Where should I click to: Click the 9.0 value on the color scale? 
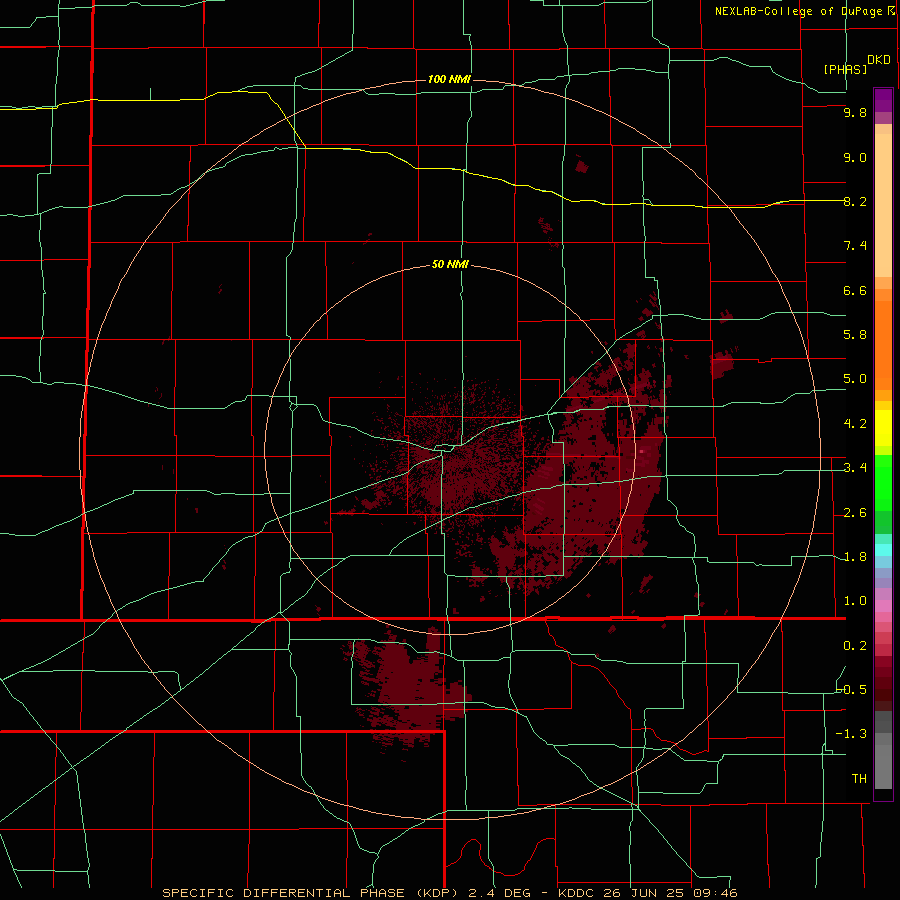(855, 157)
